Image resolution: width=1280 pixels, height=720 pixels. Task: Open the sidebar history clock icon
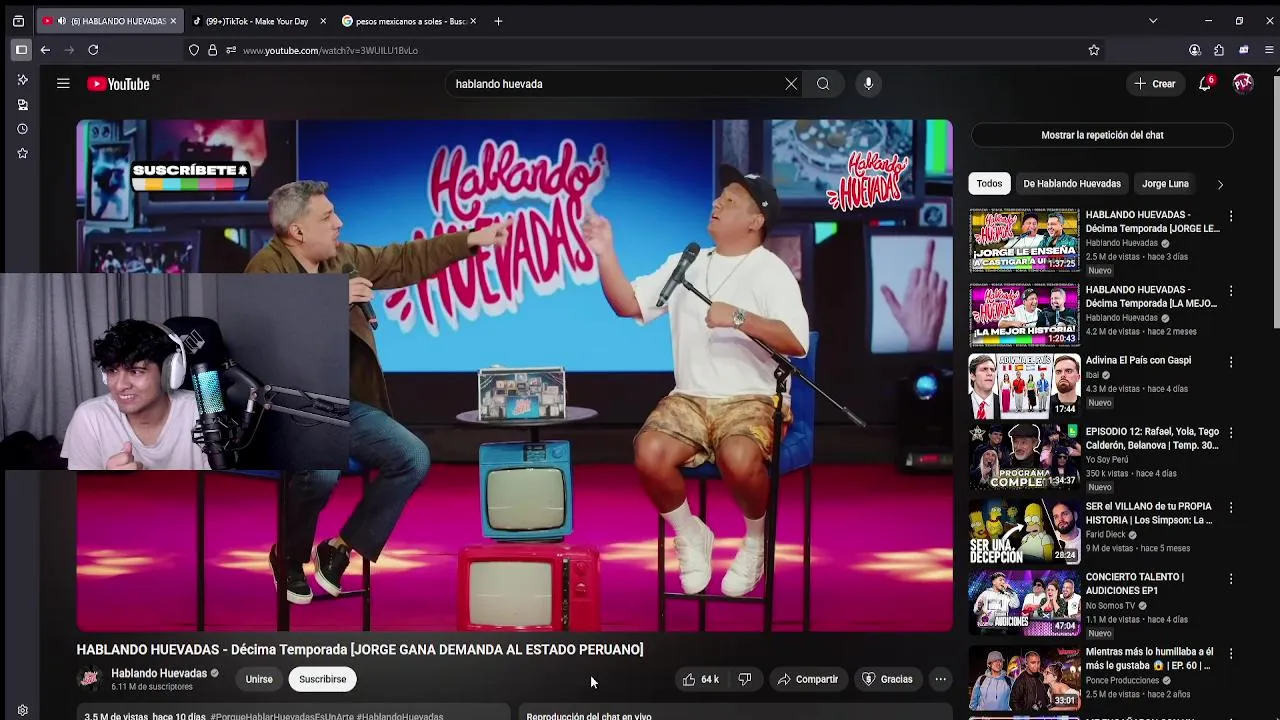[x=22, y=129]
